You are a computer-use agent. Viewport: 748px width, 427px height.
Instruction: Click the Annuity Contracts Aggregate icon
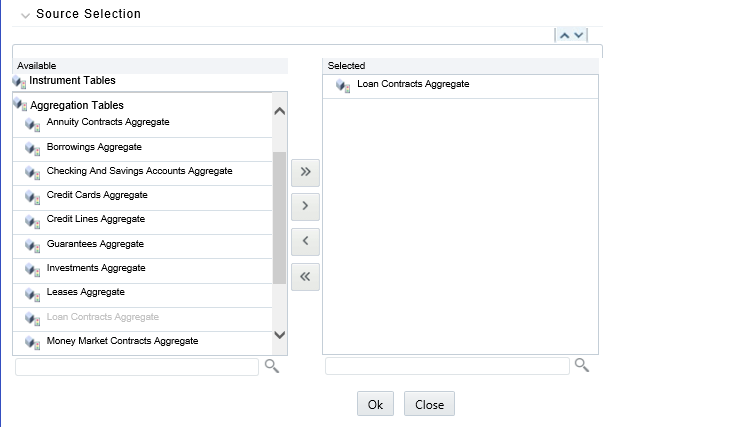(x=32, y=125)
